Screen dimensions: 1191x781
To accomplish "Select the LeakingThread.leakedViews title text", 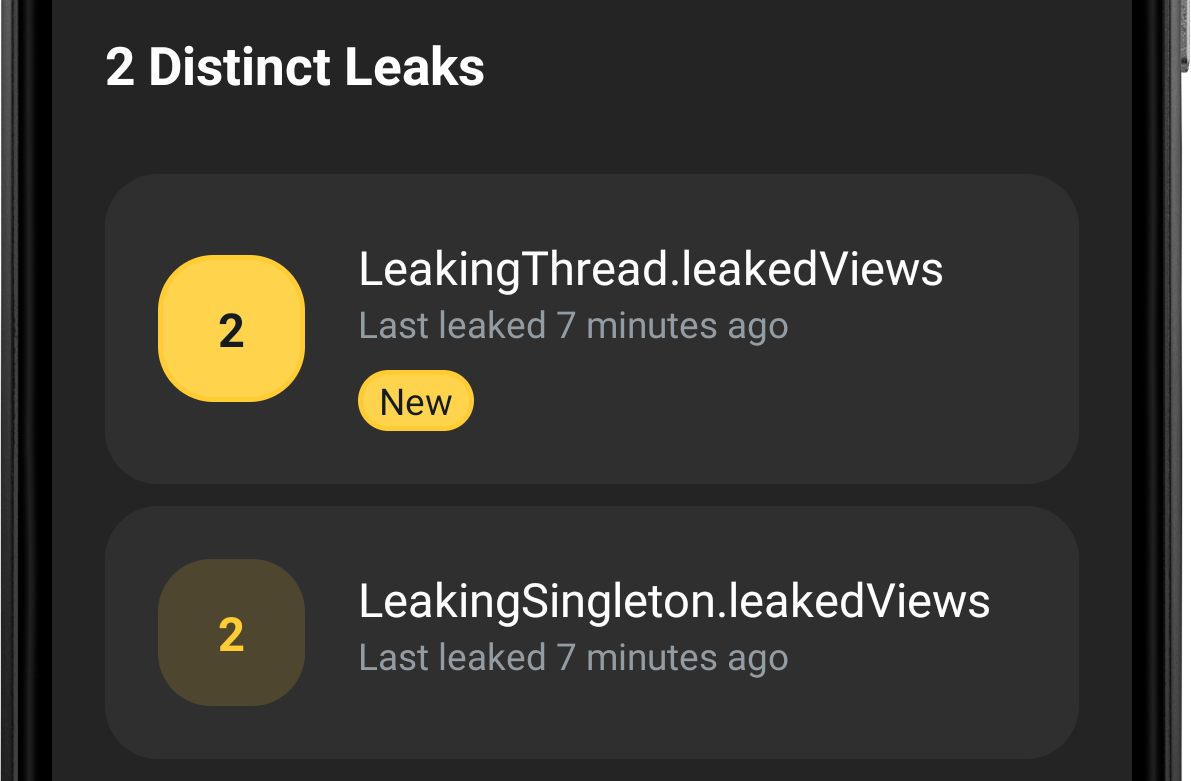I will pyautogui.click(x=650, y=268).
